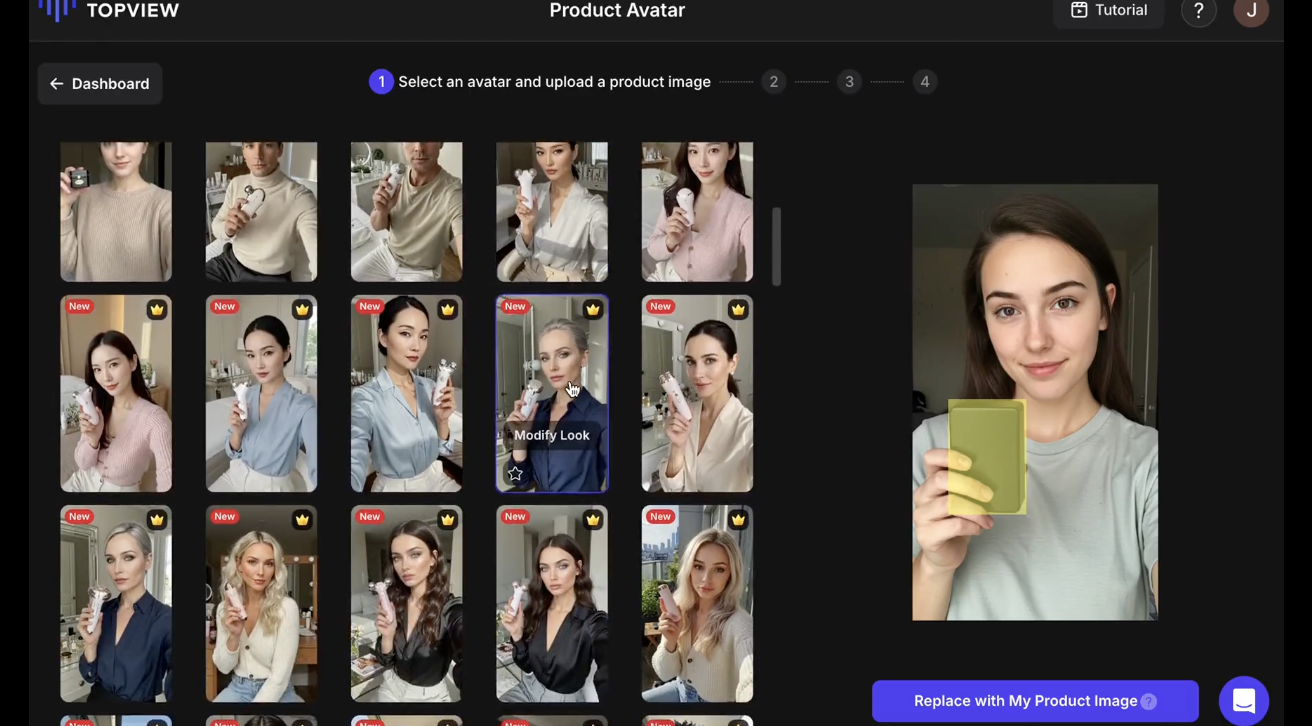The width and height of the screenshot is (1312, 726).
Task: Select the man in tan t-shirt avatar
Action: (x=407, y=211)
